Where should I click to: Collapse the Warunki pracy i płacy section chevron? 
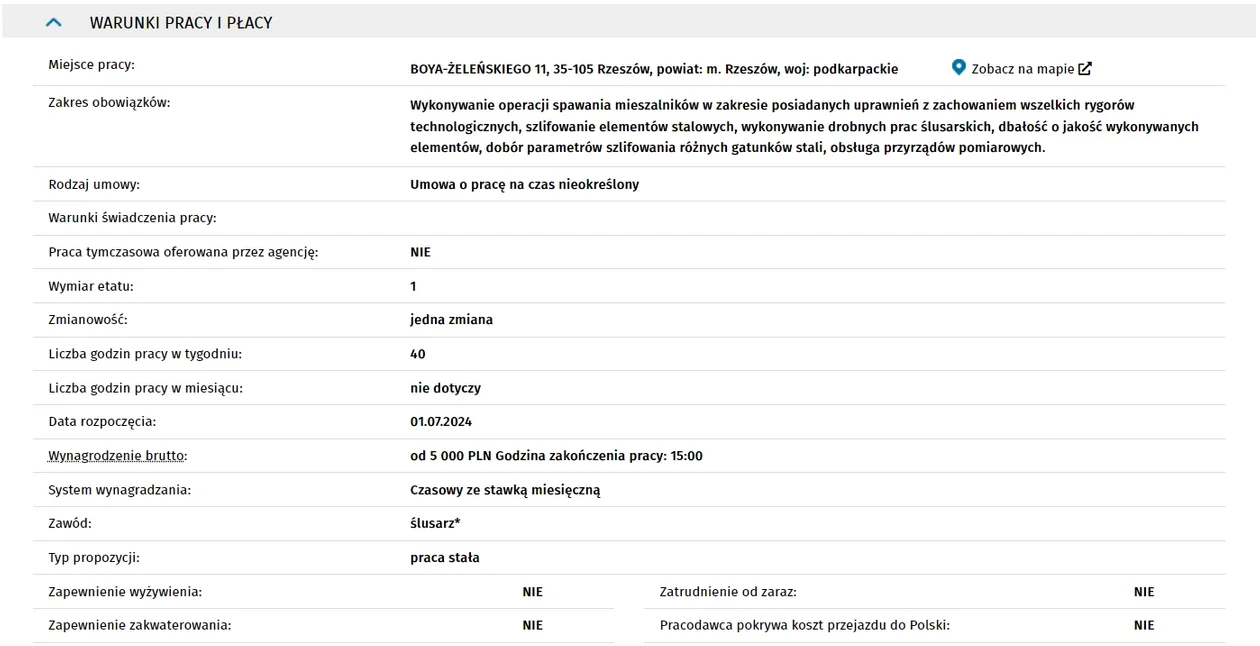(x=55, y=22)
